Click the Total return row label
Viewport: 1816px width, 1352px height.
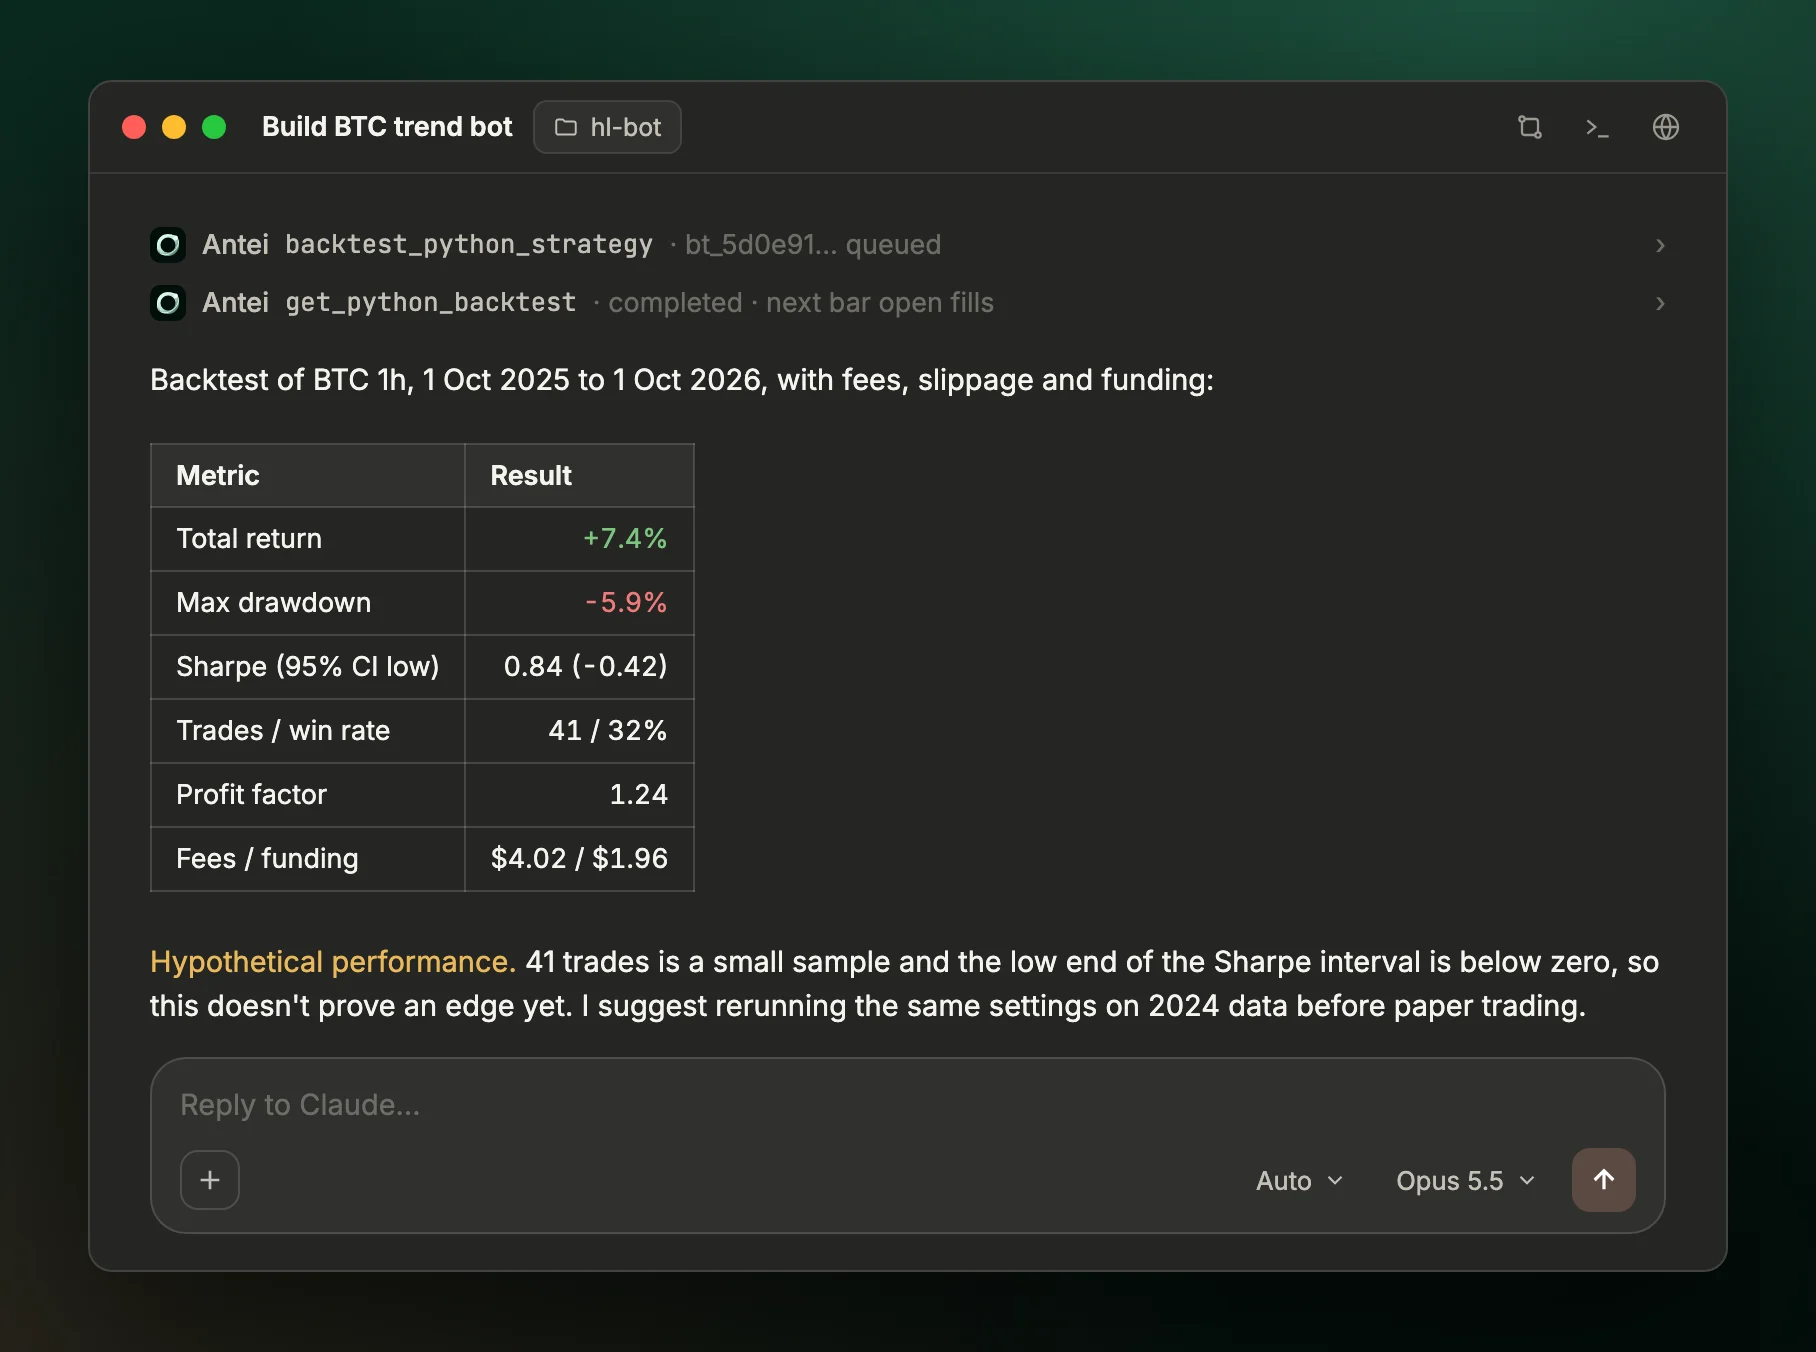click(x=249, y=539)
